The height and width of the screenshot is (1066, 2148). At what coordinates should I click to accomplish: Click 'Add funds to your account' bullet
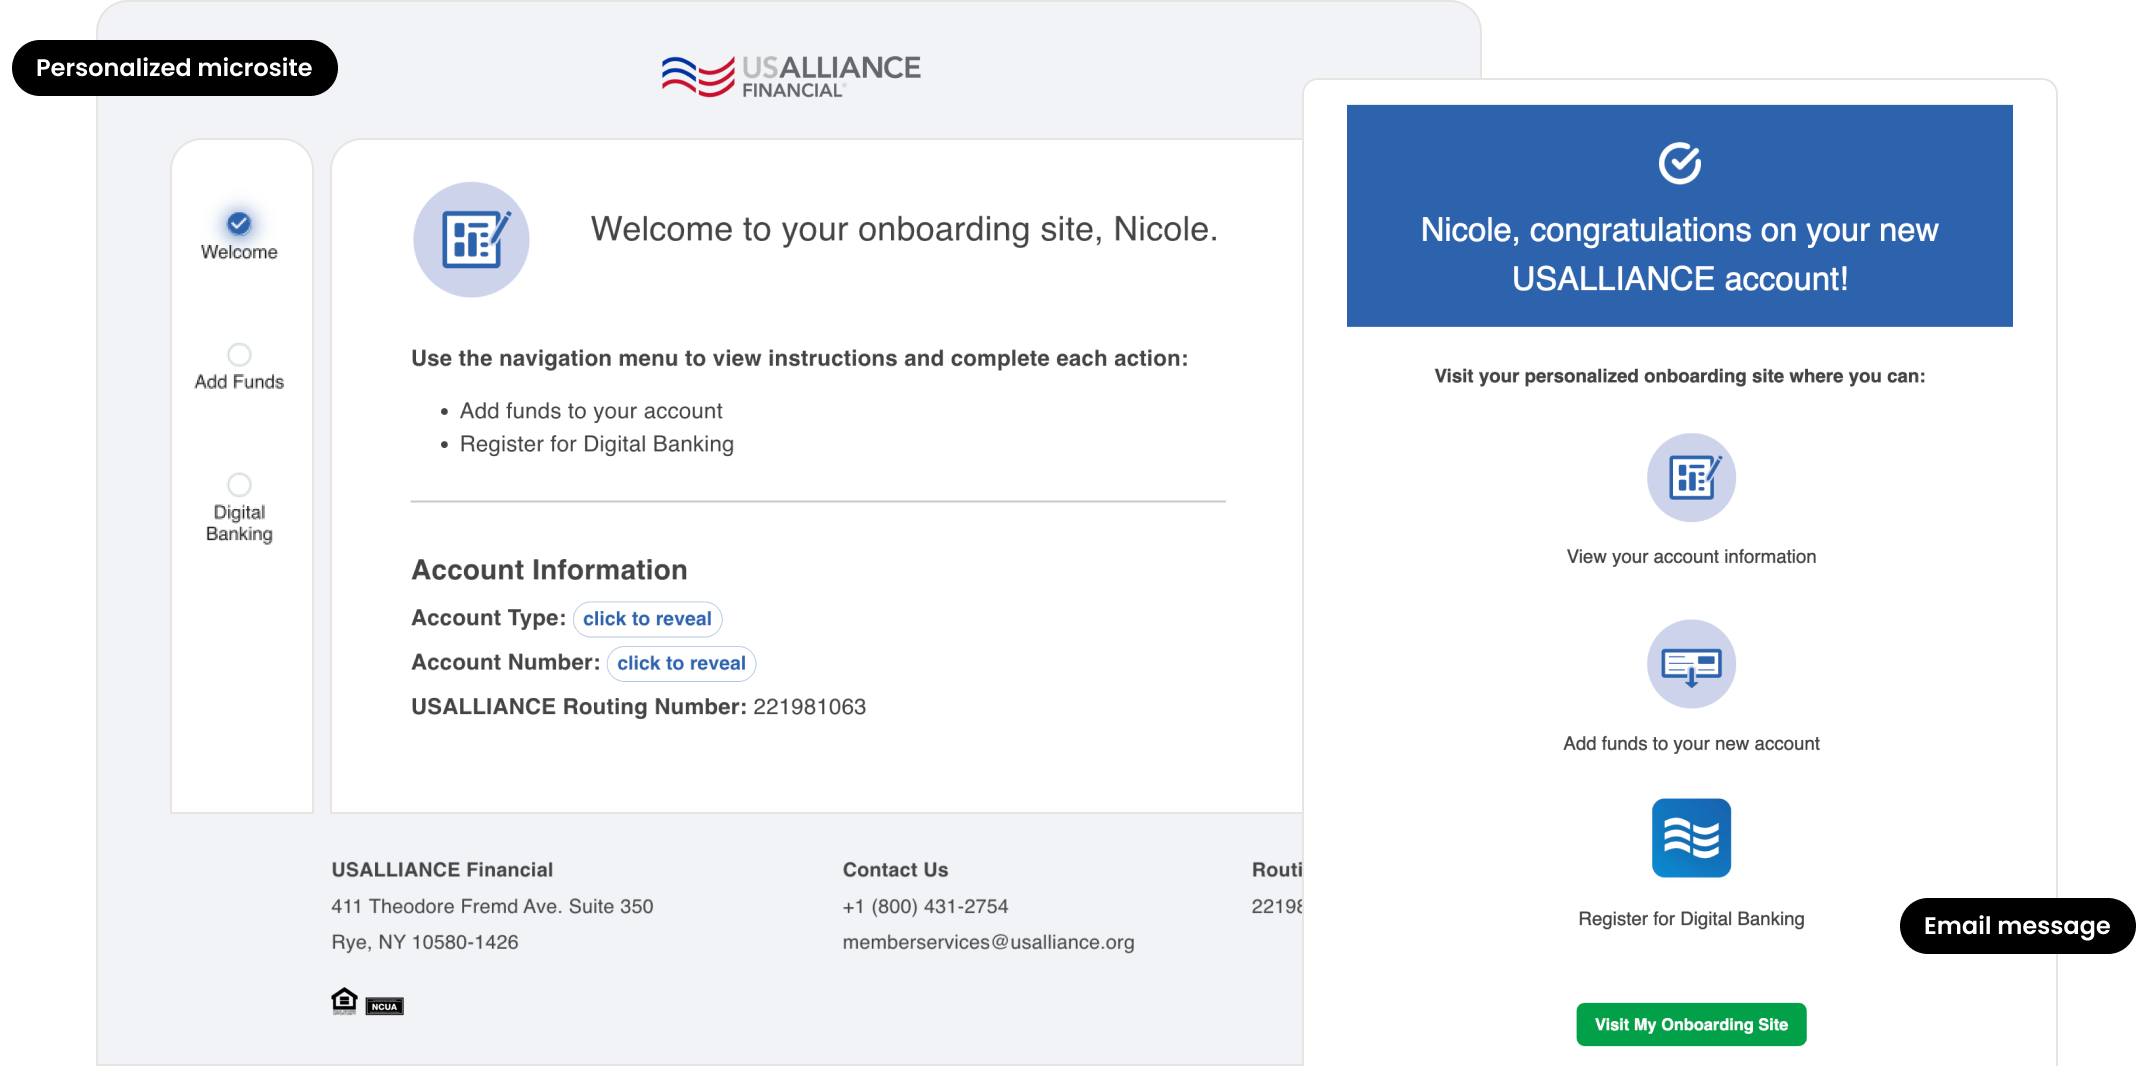click(x=591, y=411)
